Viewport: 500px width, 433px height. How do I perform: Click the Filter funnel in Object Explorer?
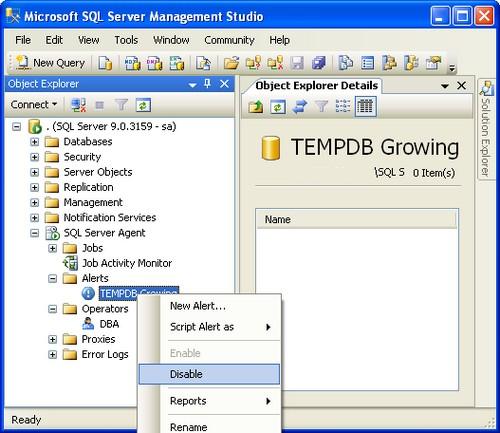point(121,105)
